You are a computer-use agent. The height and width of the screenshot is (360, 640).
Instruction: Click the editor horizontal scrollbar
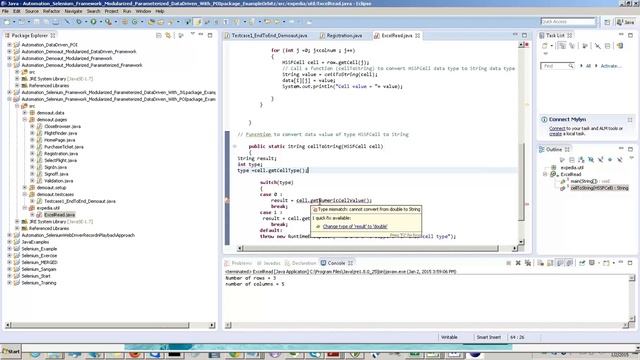point(371,248)
